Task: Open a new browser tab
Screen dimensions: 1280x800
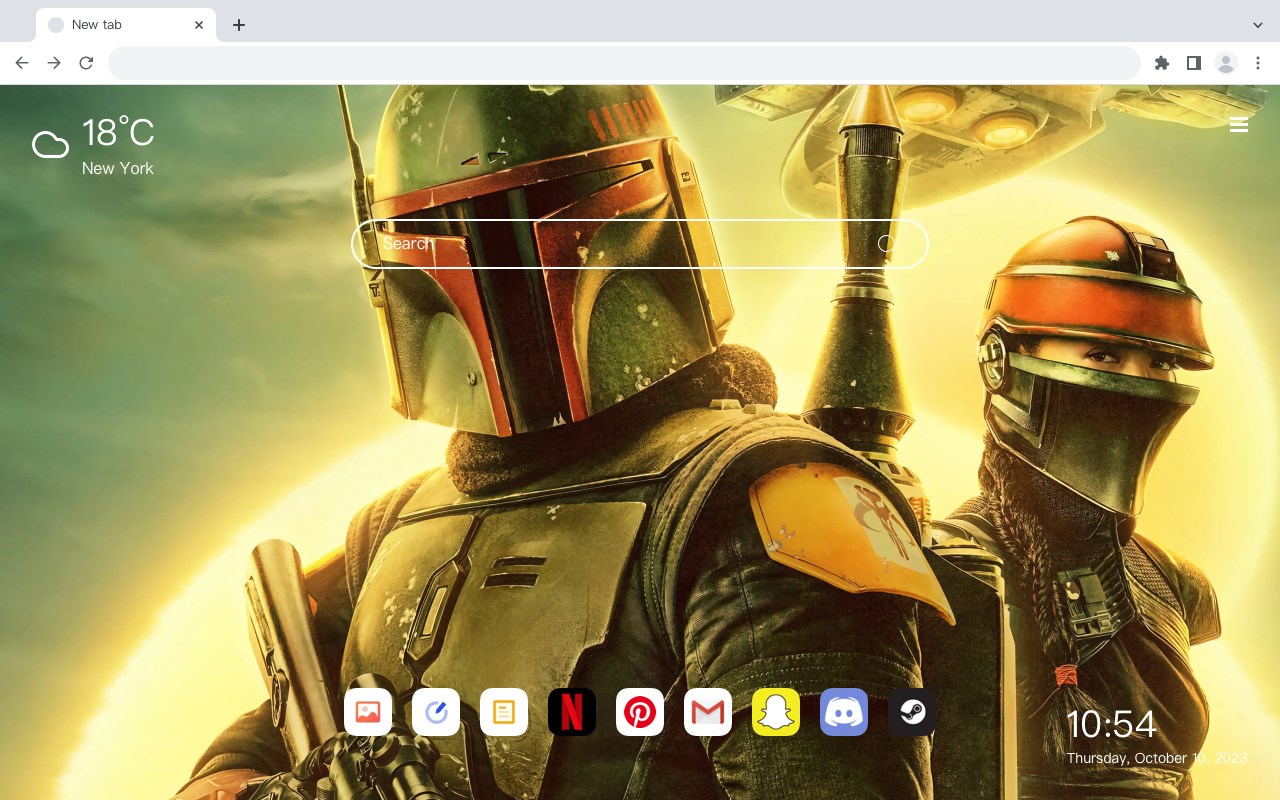Action: (238, 25)
